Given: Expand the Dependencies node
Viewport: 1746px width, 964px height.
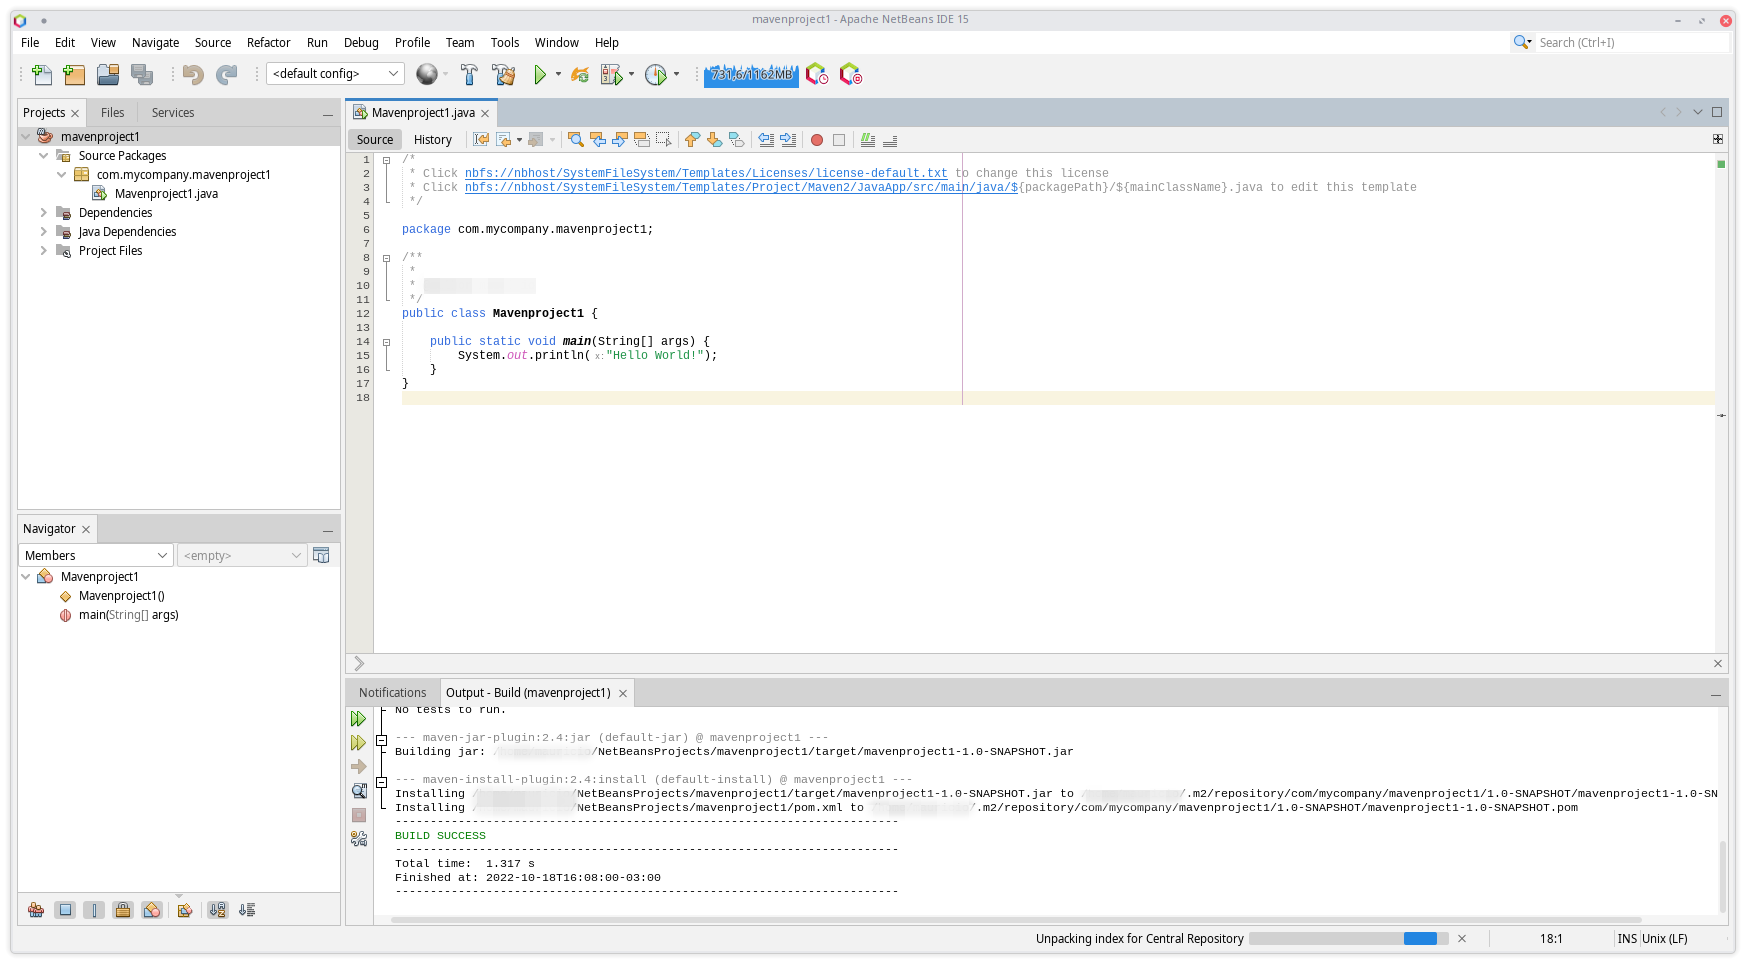Looking at the screenshot, I should point(43,212).
